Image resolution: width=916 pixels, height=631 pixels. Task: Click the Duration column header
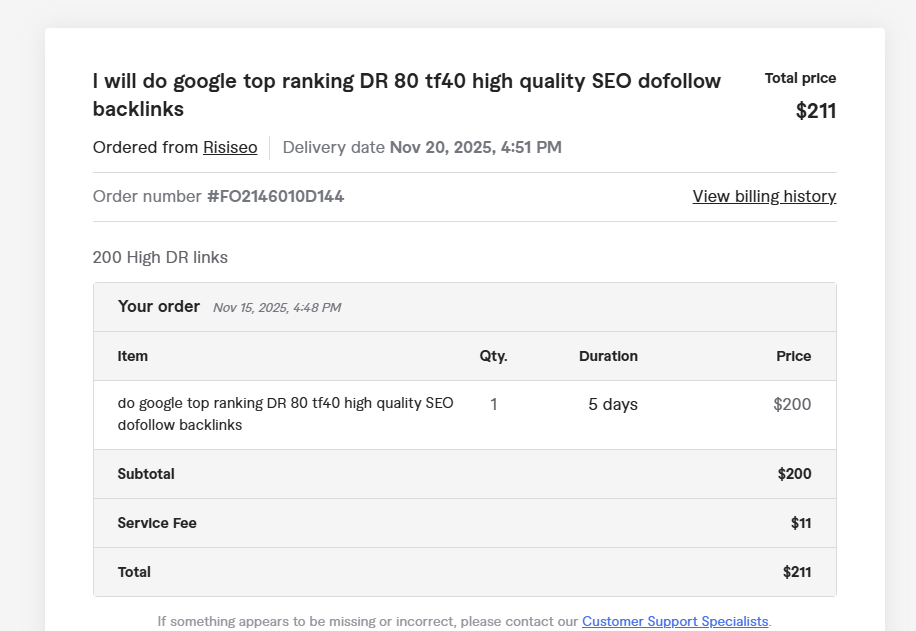[x=608, y=356]
